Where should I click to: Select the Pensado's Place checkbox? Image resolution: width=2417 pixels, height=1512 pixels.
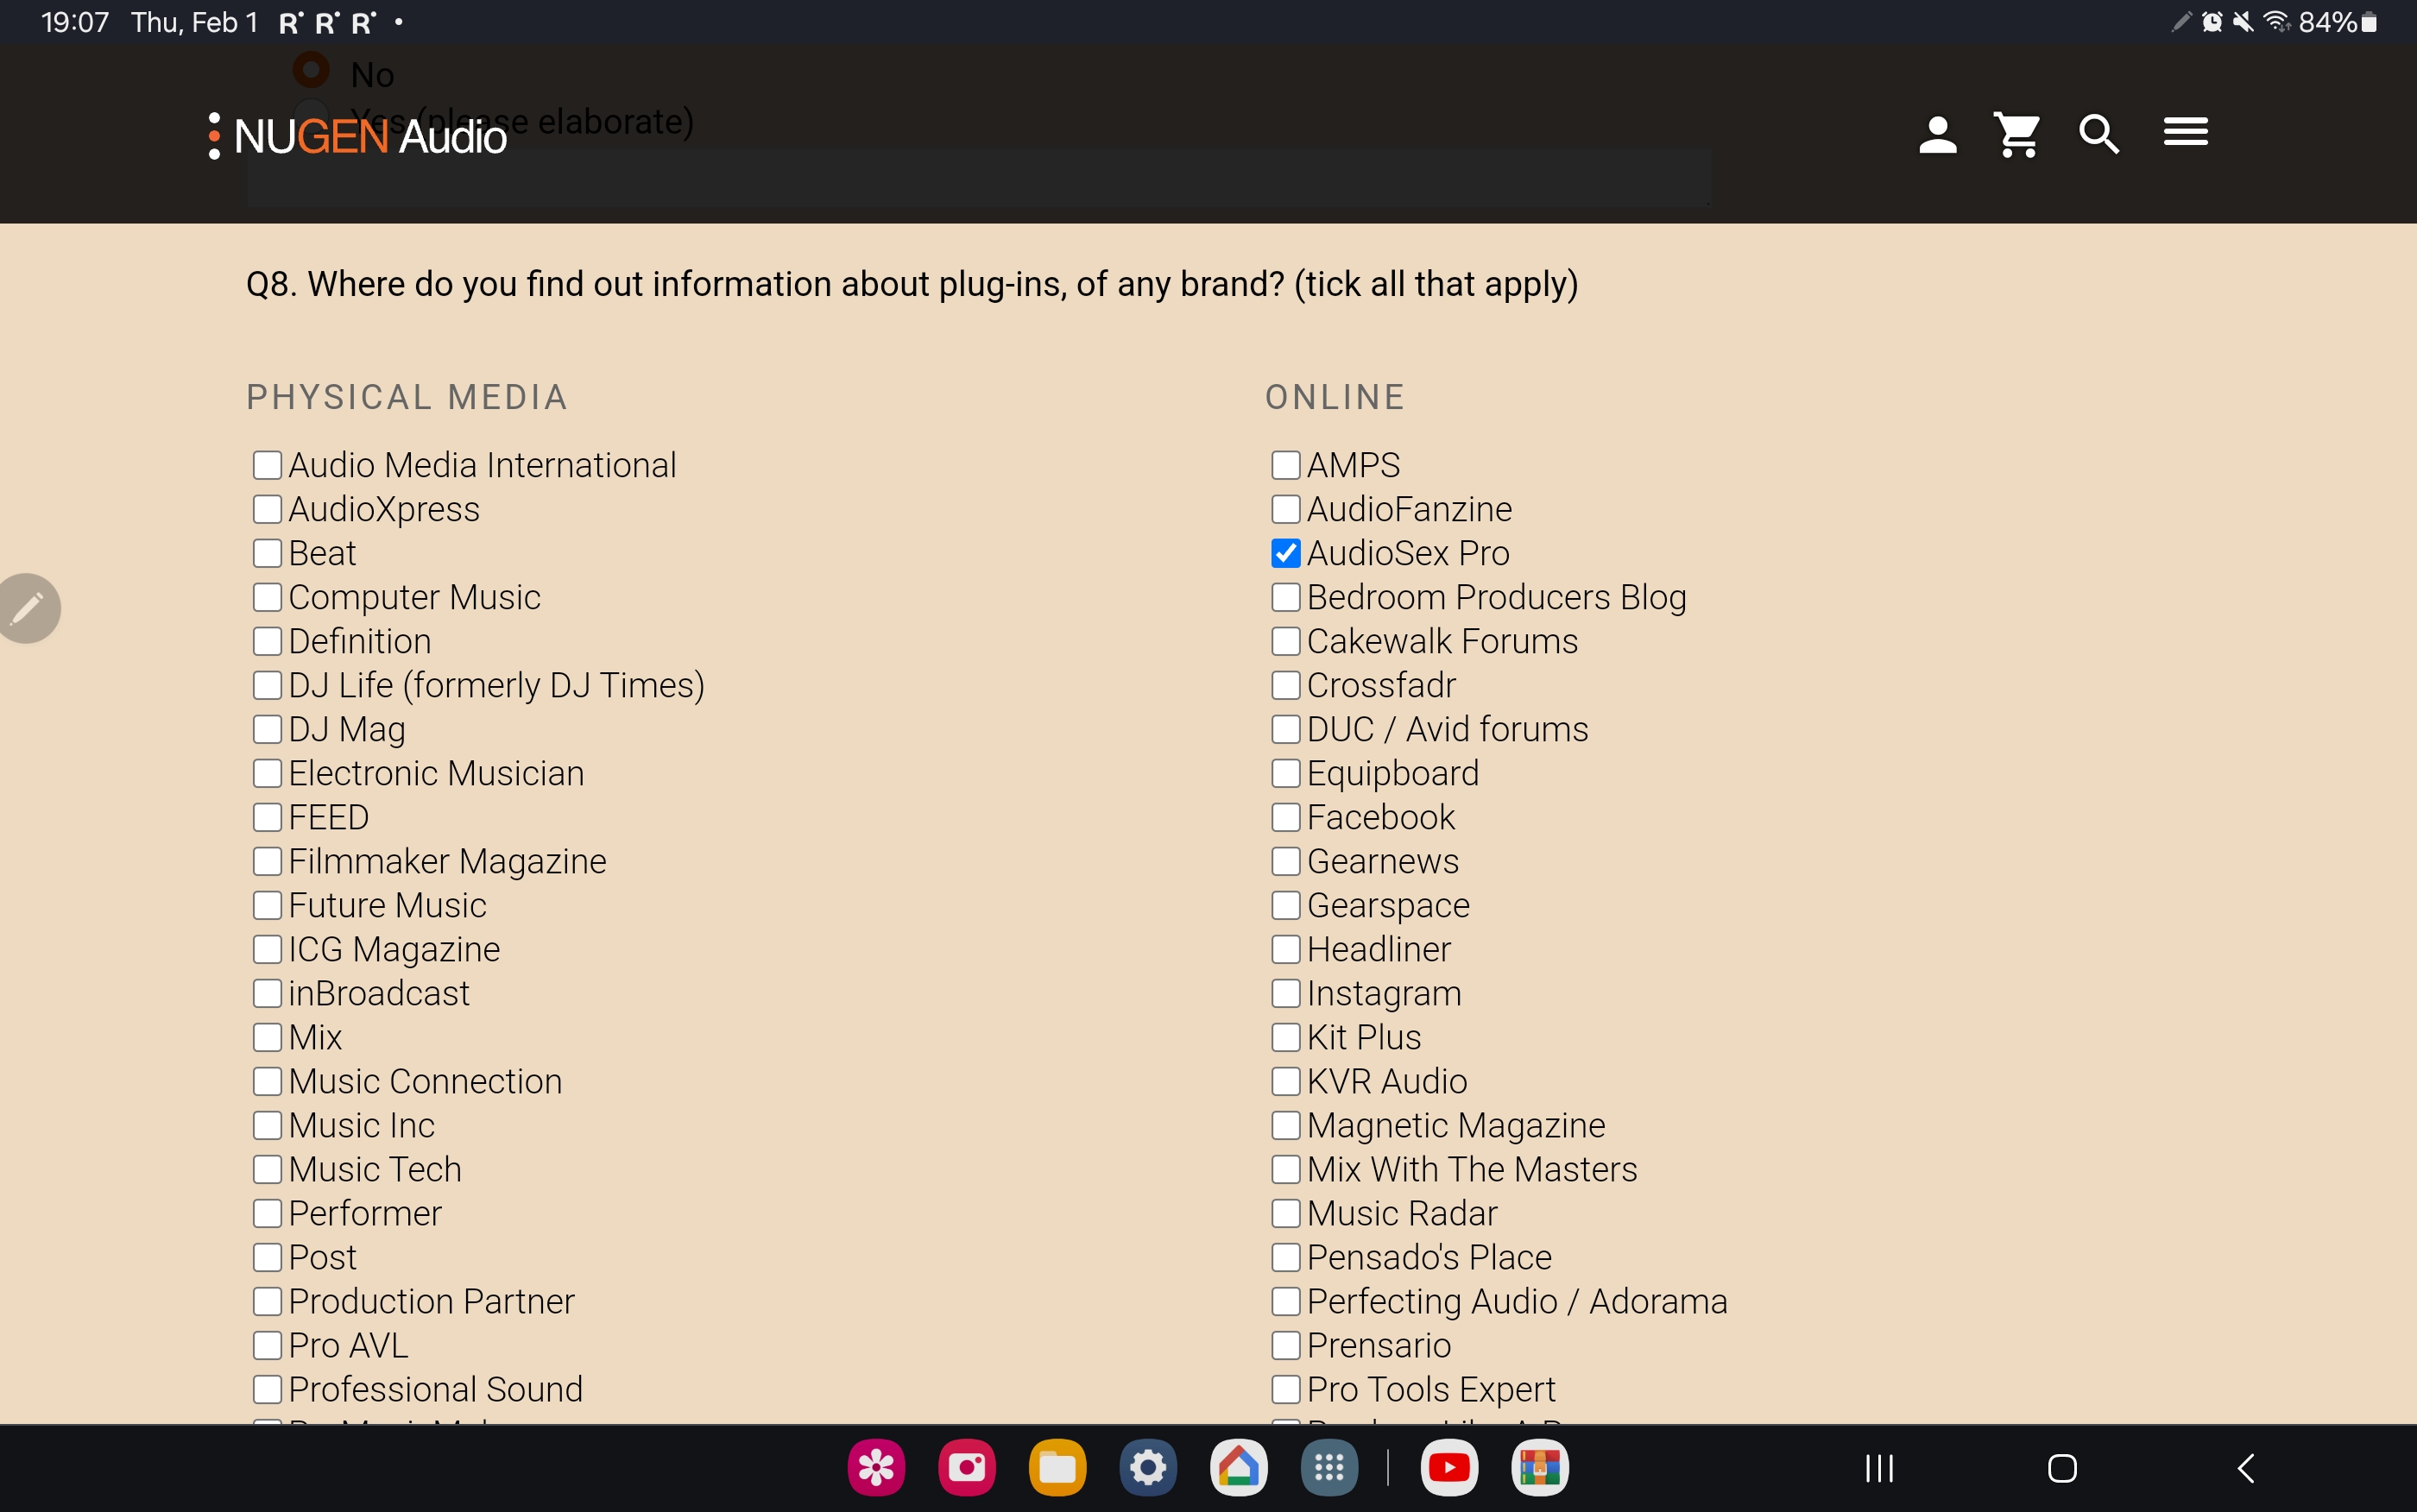pyautogui.click(x=1286, y=1257)
